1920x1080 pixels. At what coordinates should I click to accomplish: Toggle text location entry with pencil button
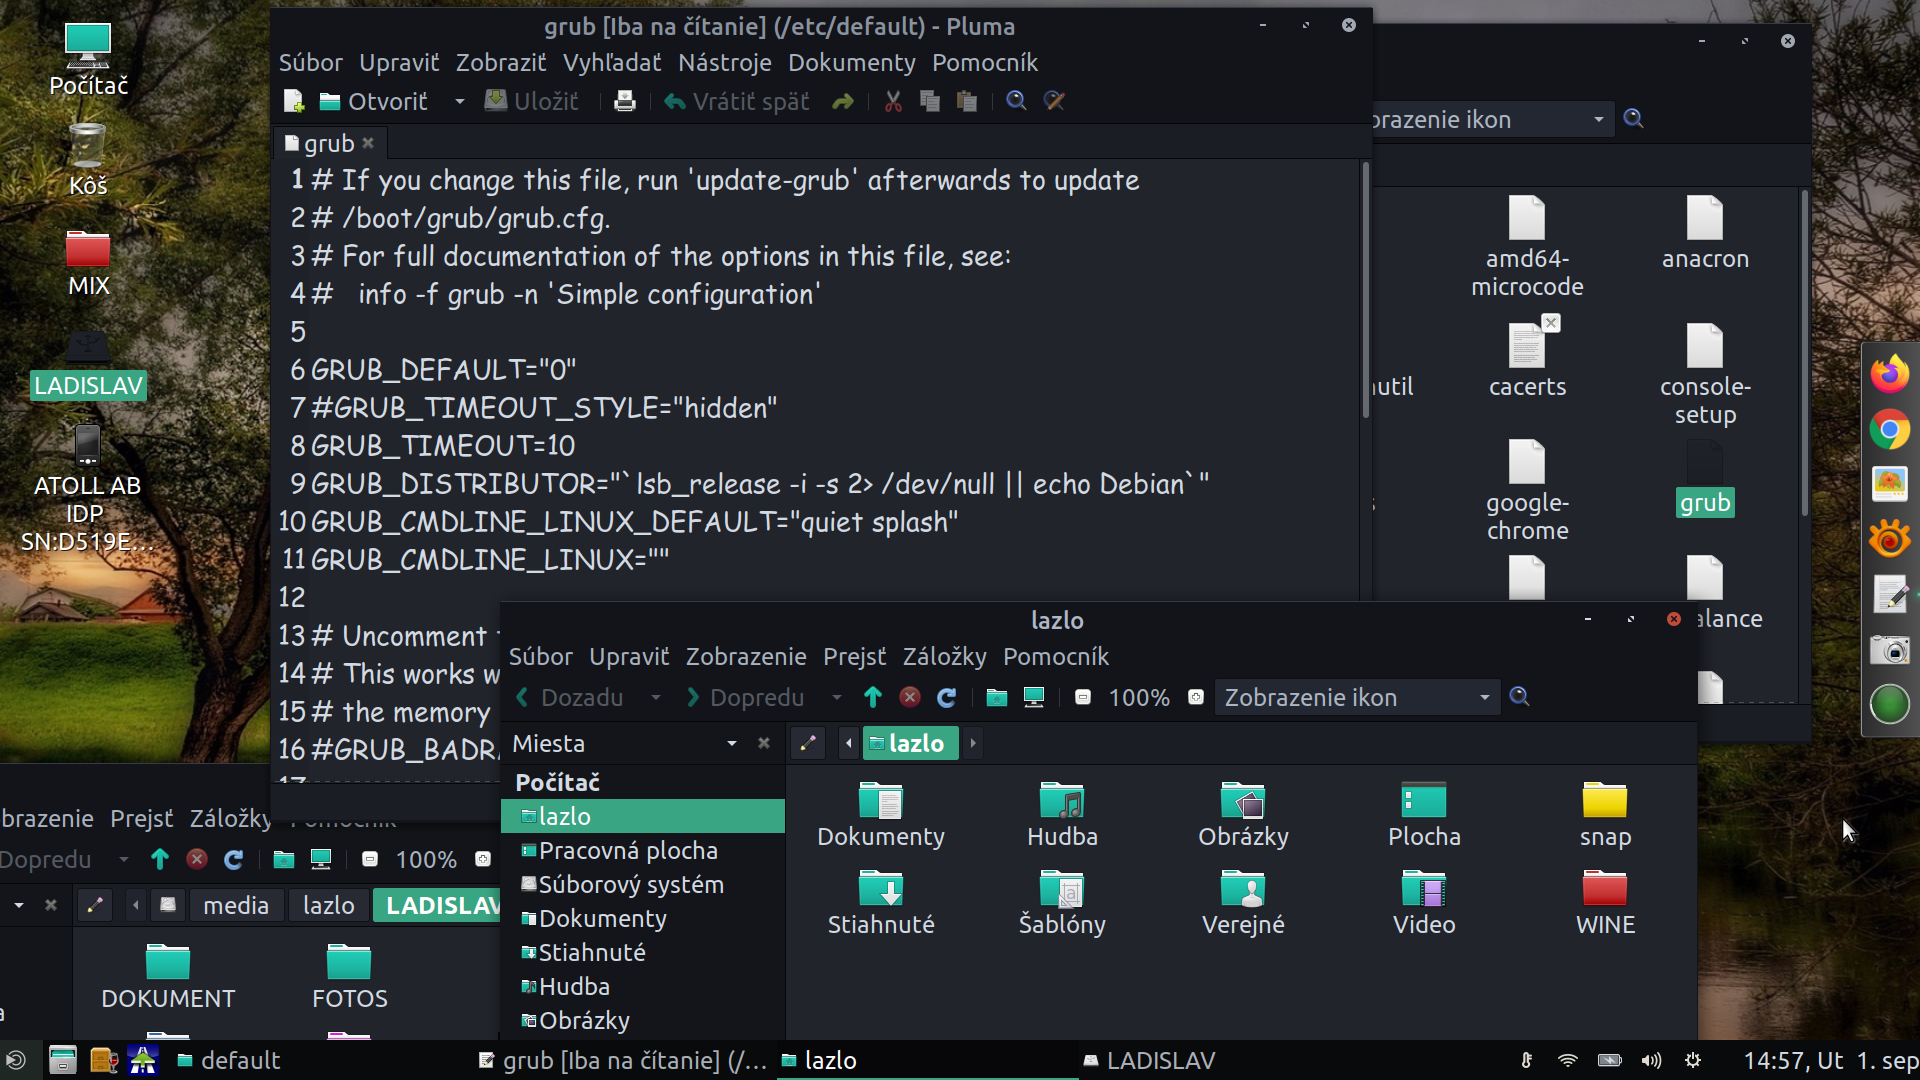[x=808, y=743]
